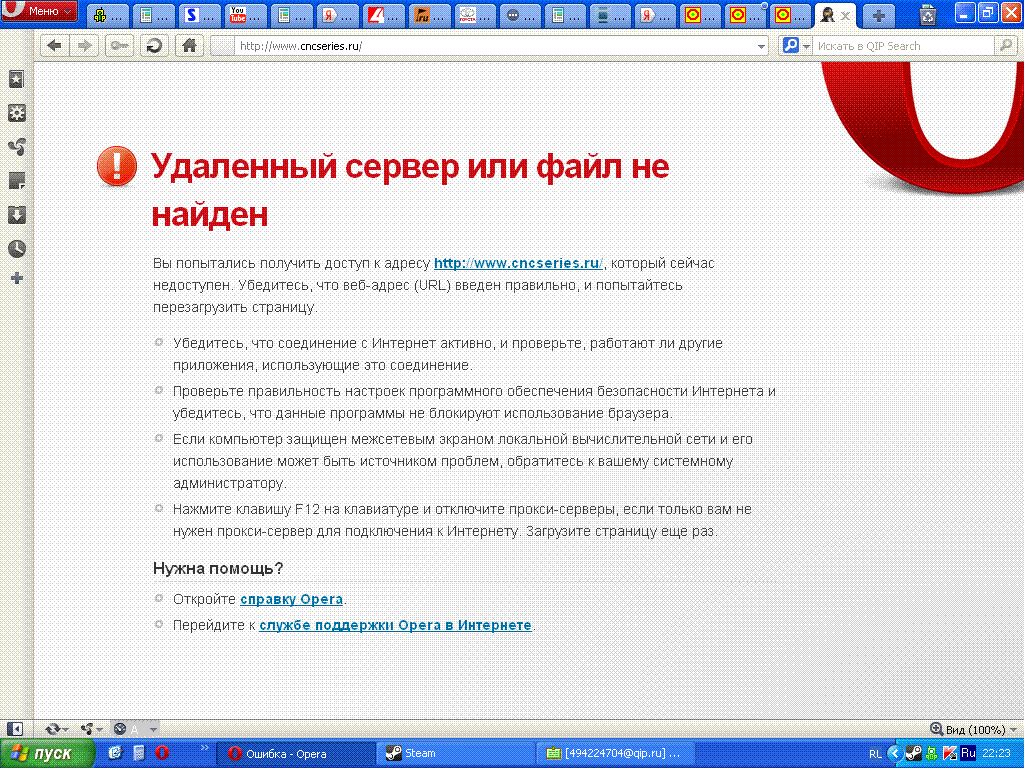Expand the address bar history dropdown

(x=761, y=46)
